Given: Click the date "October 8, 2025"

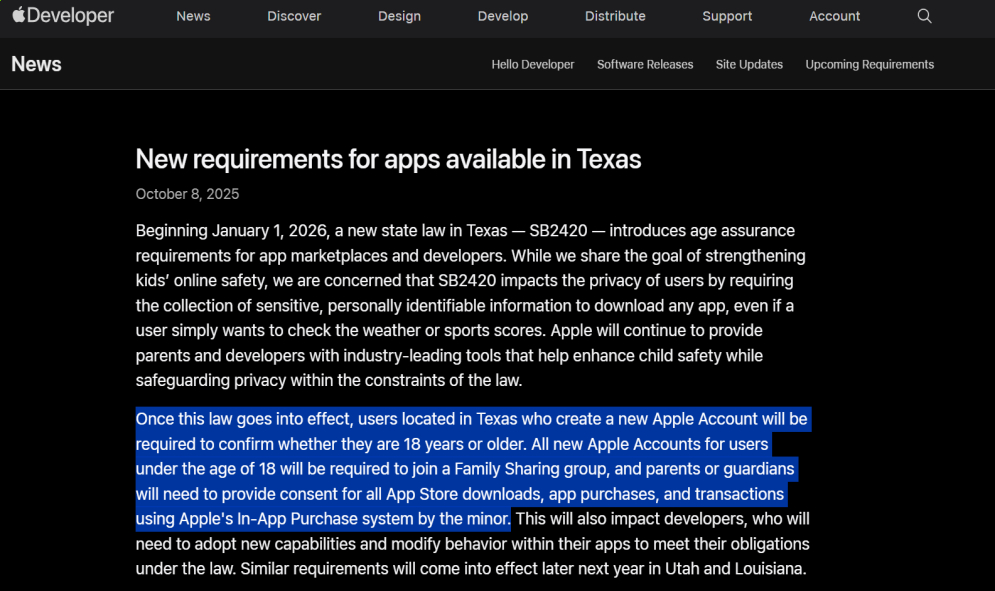Looking at the screenshot, I should tap(187, 194).
